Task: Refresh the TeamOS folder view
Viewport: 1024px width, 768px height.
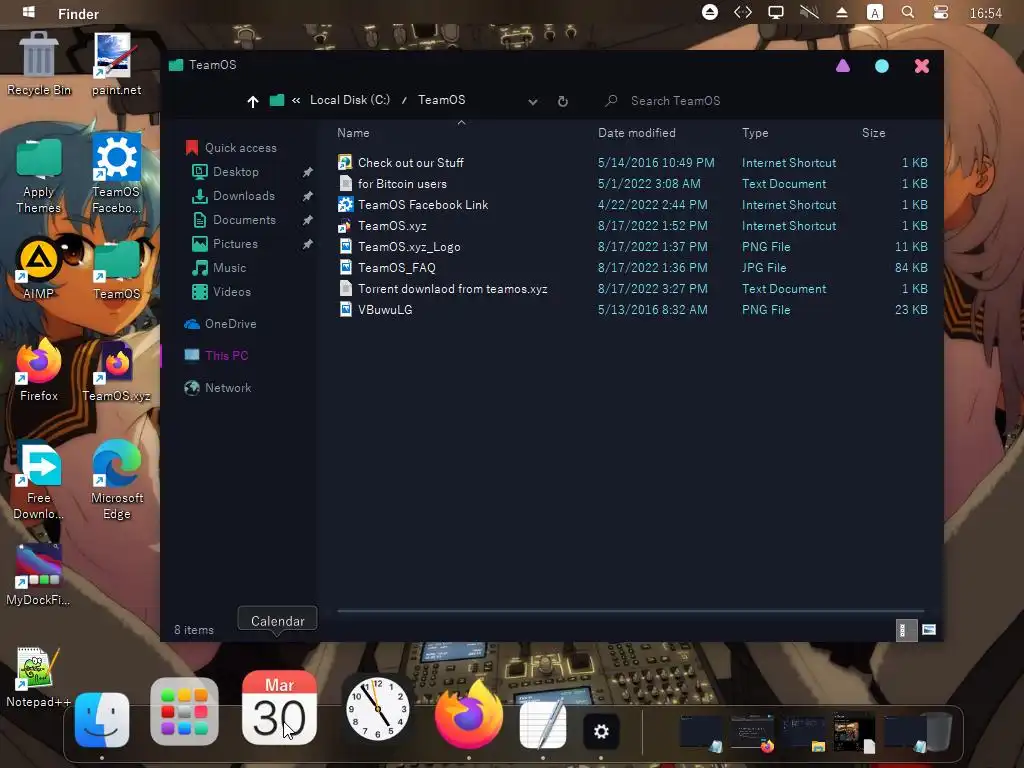Action: point(562,101)
